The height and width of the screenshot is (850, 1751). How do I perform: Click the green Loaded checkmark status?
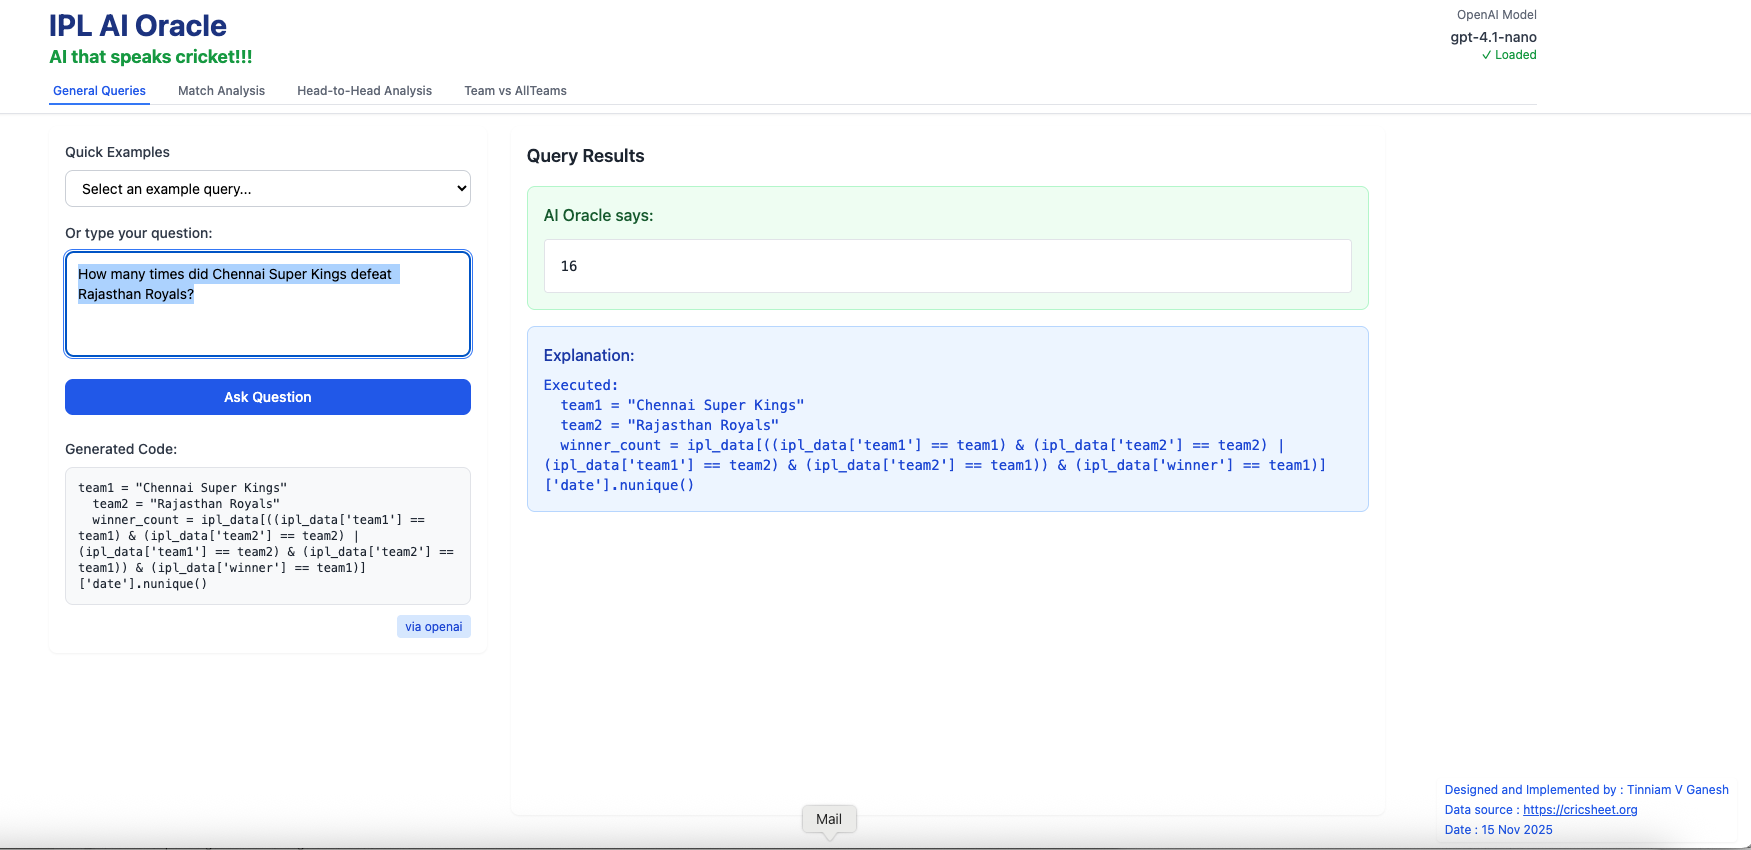click(1509, 55)
